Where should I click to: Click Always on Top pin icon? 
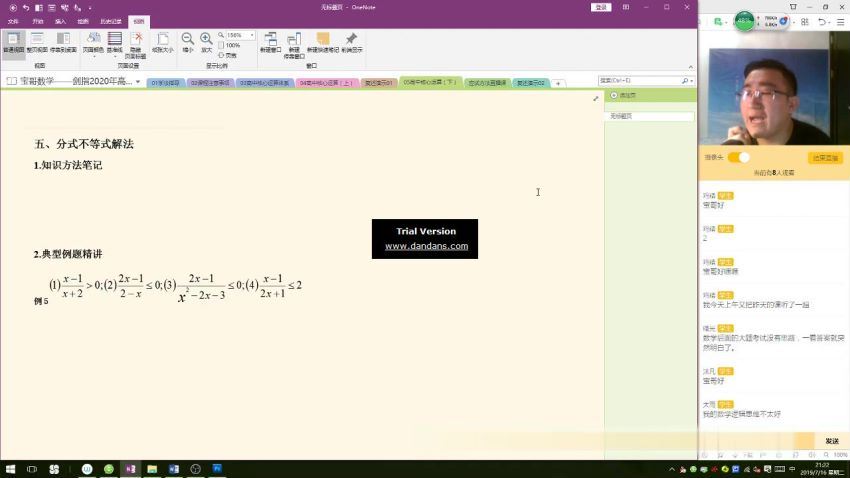[x=351, y=42]
